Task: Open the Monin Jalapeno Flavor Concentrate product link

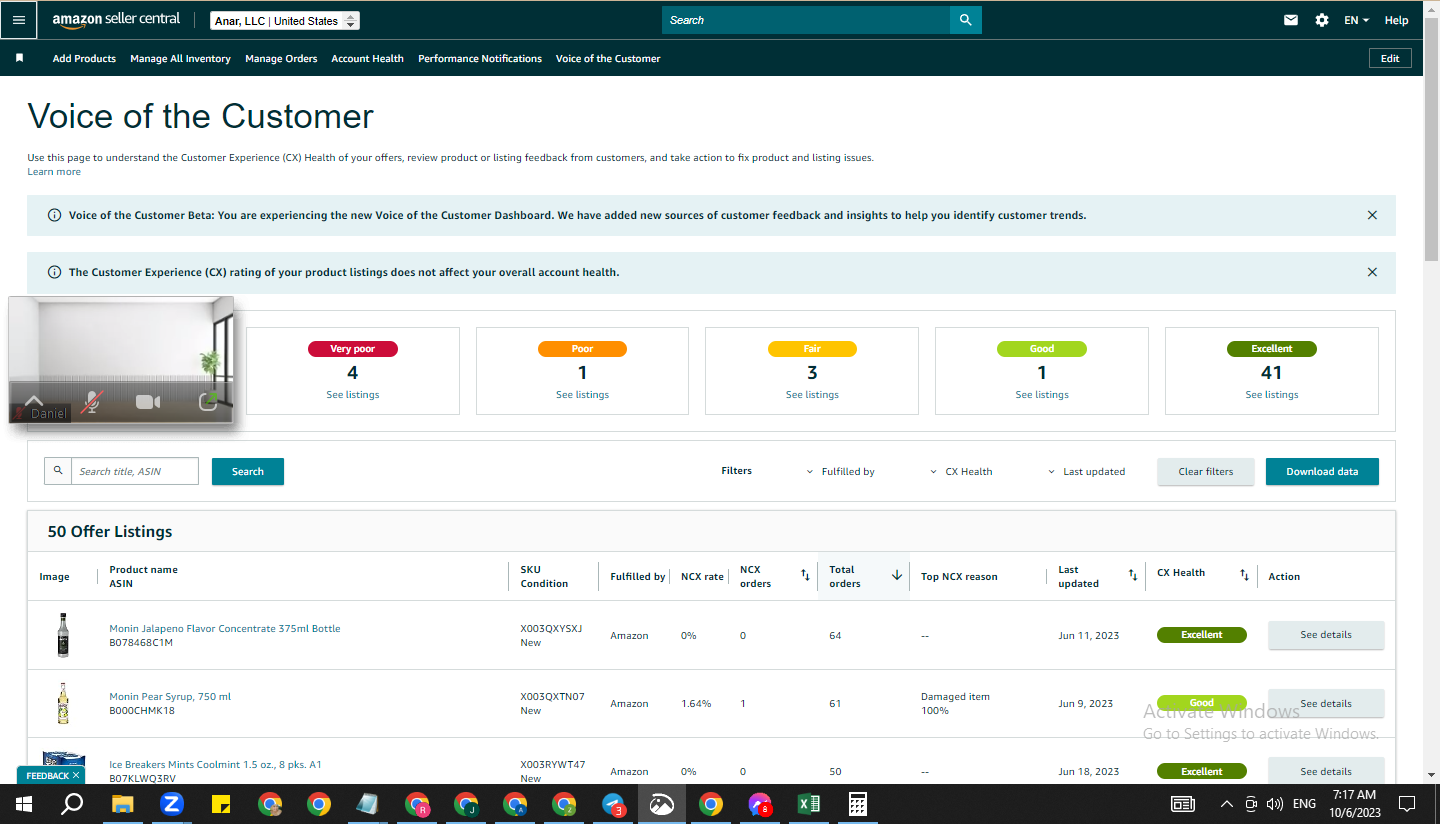Action: [225, 629]
